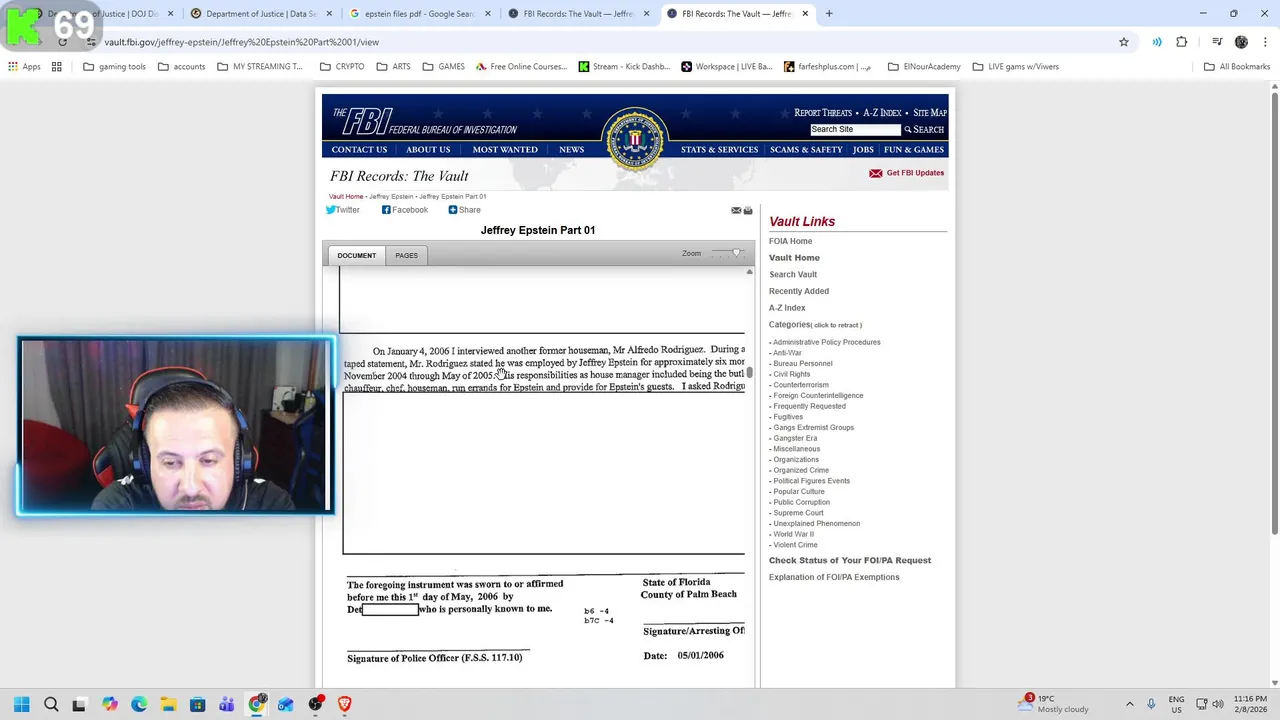Switch to Chrome on the taskbar

(x=257, y=705)
